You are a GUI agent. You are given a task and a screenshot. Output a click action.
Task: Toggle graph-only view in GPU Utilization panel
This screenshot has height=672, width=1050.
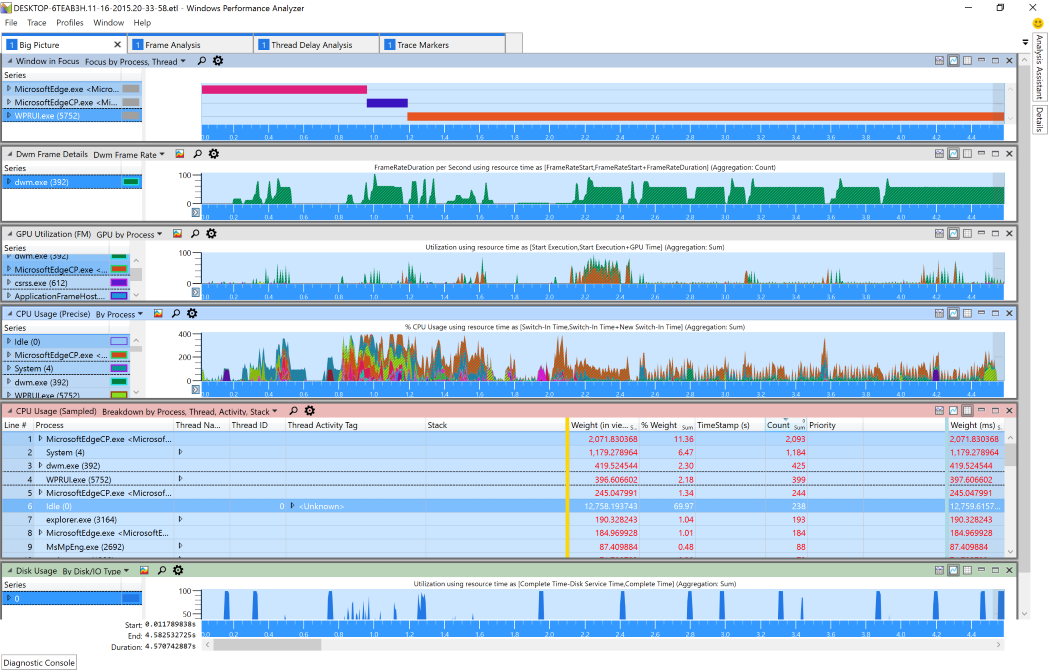click(x=953, y=233)
